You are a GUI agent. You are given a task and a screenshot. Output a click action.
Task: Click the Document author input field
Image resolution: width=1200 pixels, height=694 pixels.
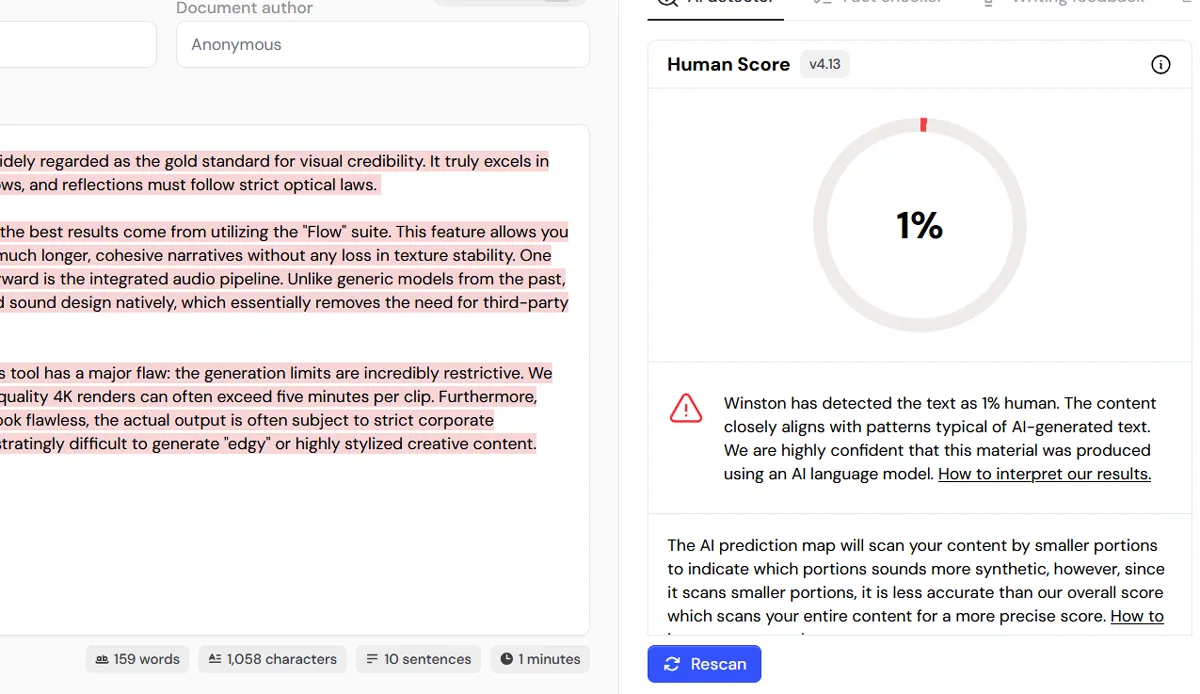point(382,45)
